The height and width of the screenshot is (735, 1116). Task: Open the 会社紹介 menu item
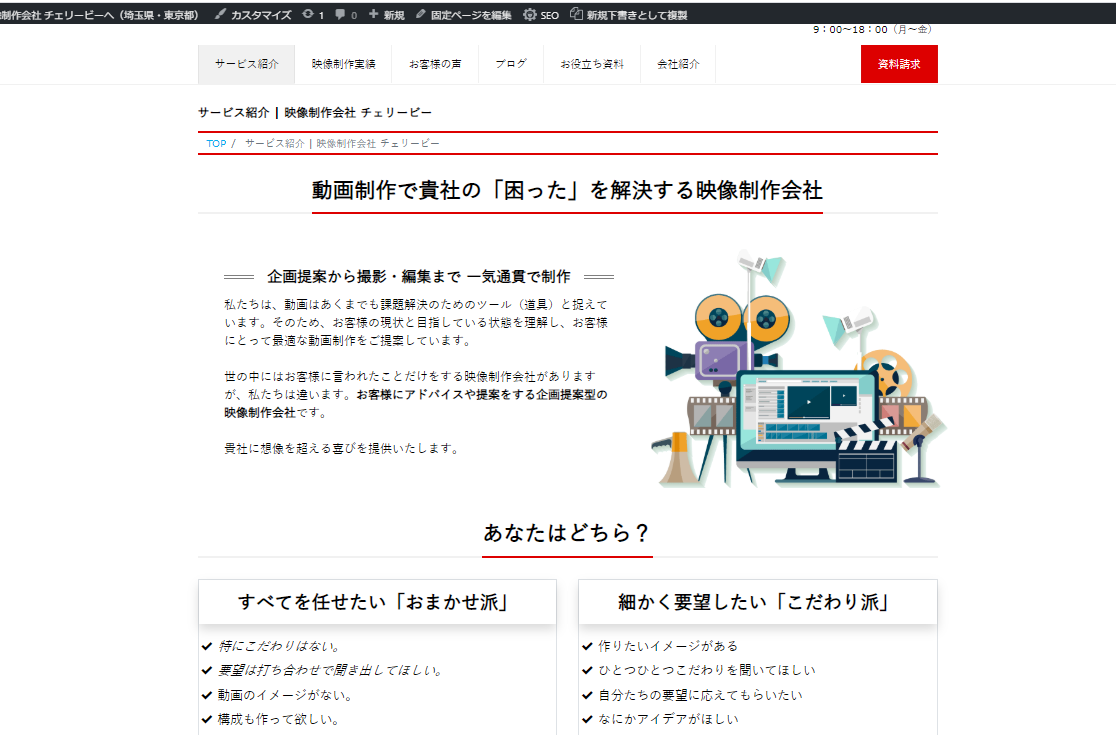(x=678, y=64)
